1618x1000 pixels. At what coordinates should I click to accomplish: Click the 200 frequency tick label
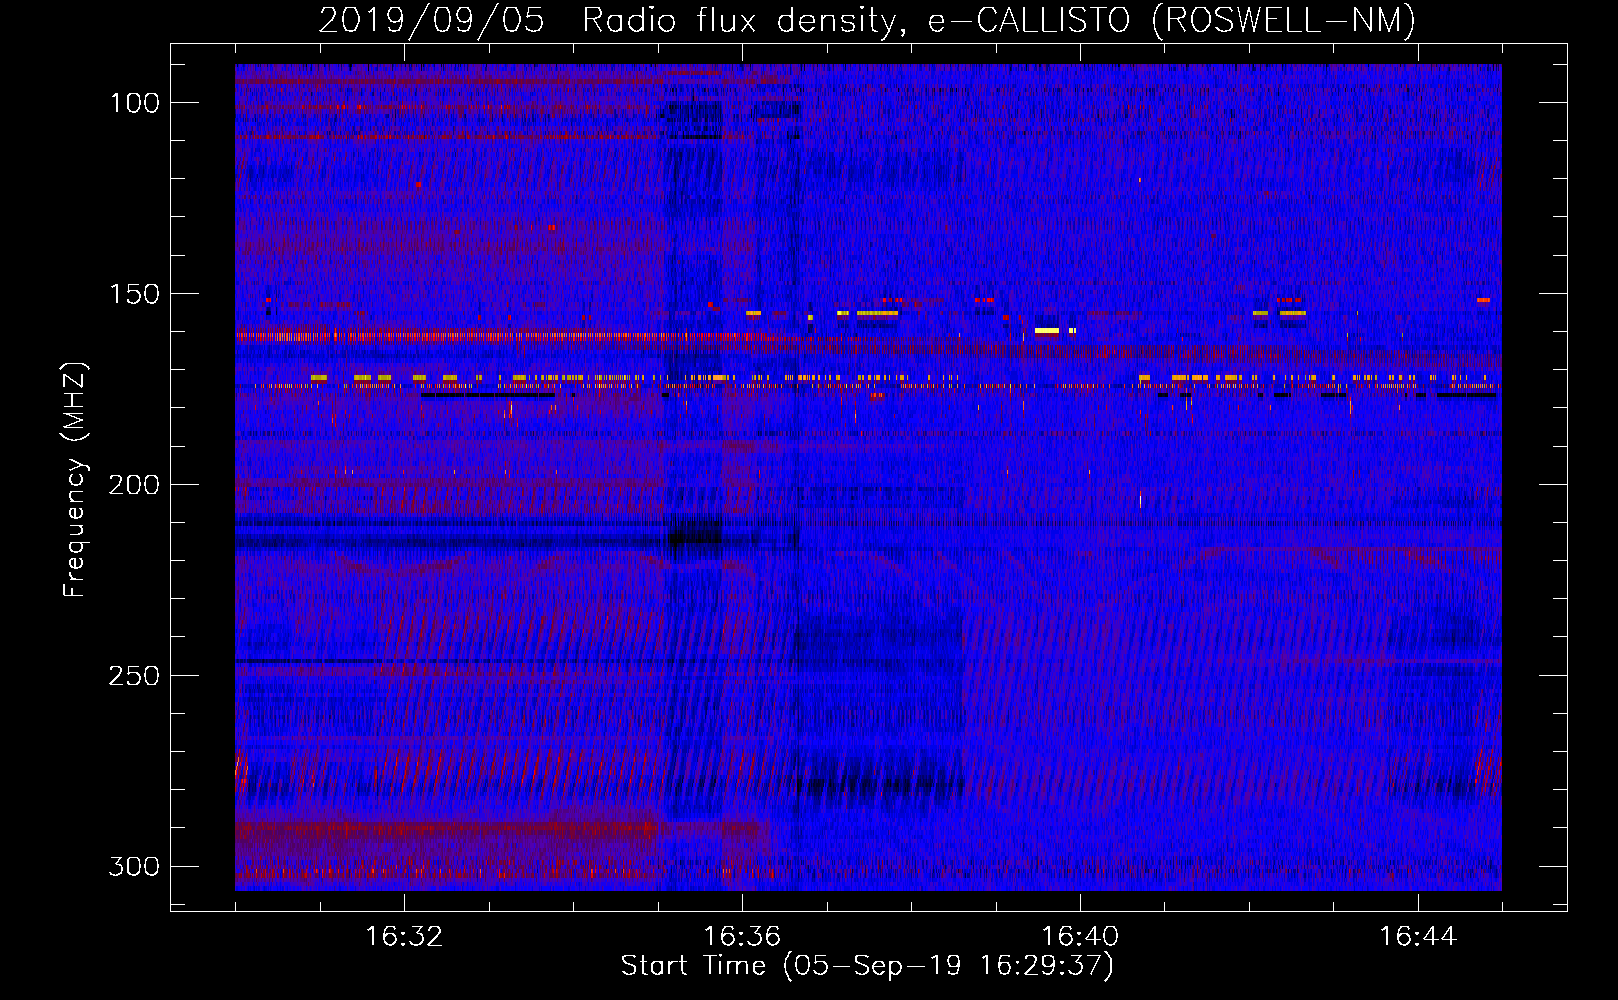point(134,485)
